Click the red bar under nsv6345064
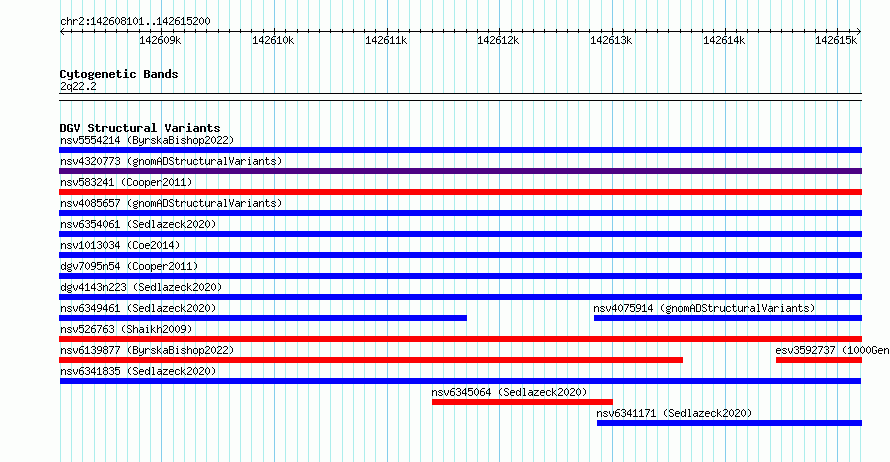890x462 pixels. coord(522,402)
